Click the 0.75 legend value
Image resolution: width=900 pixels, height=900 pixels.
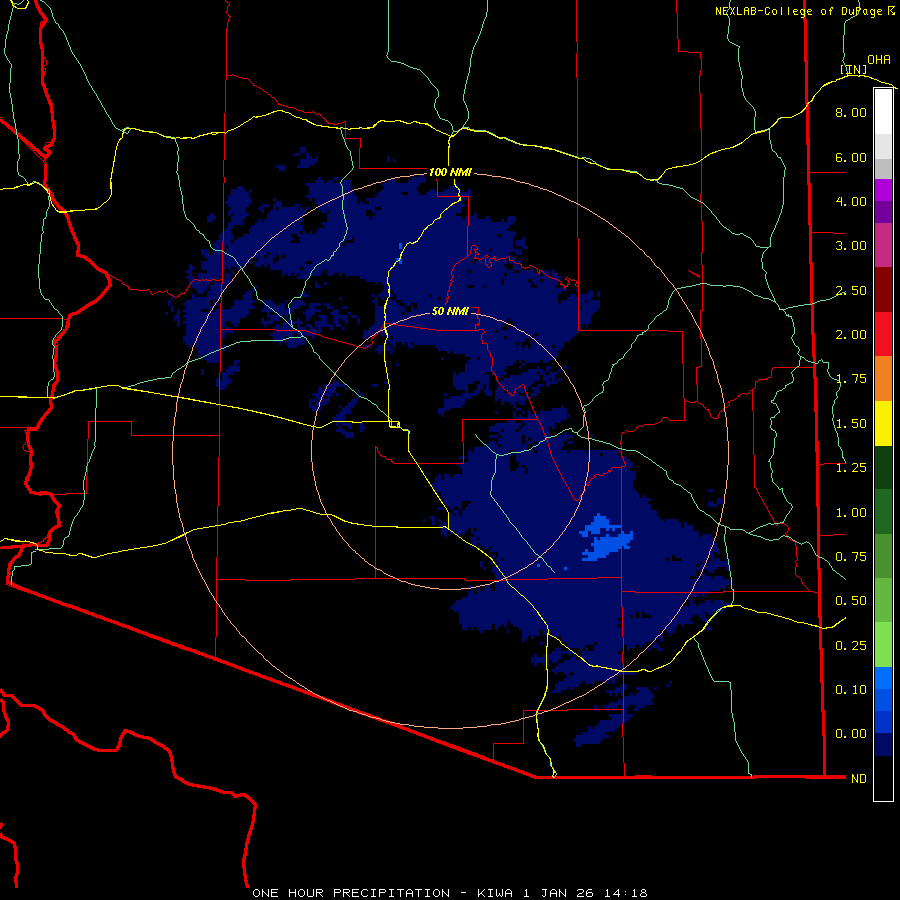851,557
